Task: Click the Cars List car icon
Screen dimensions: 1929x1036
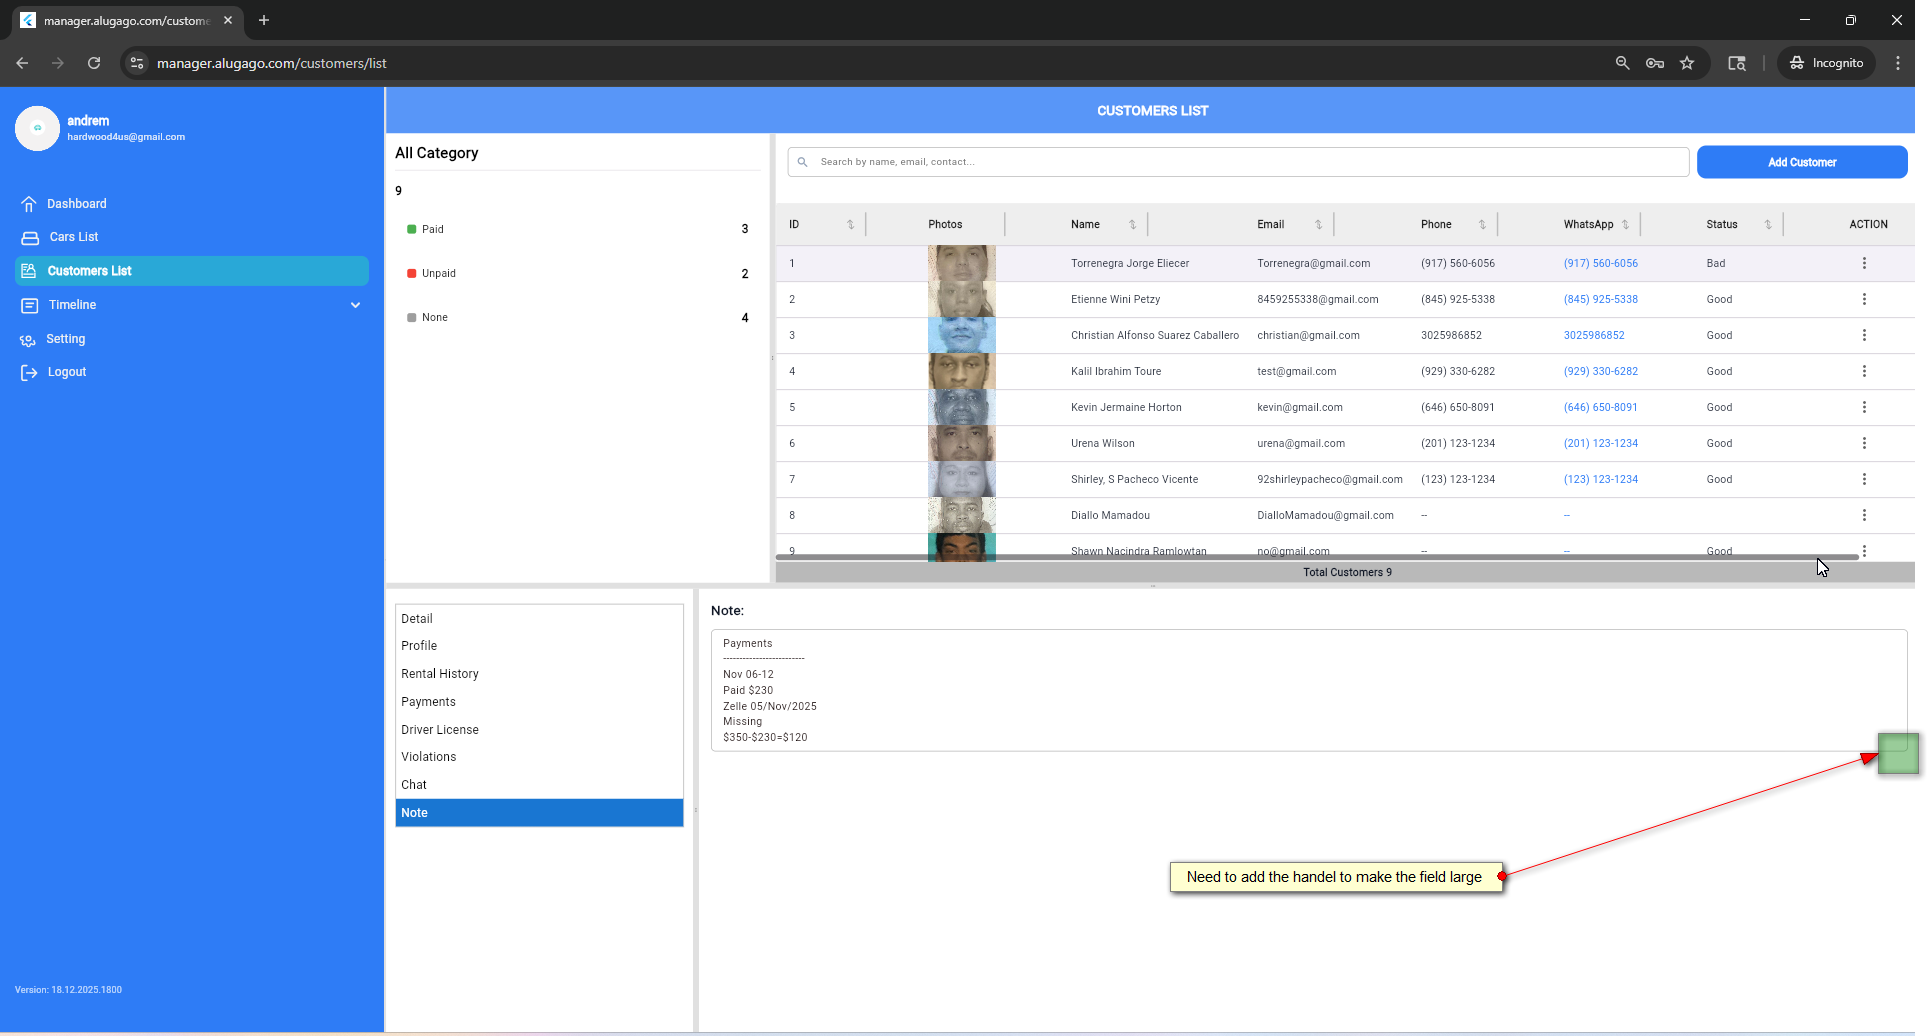Action: (30, 238)
